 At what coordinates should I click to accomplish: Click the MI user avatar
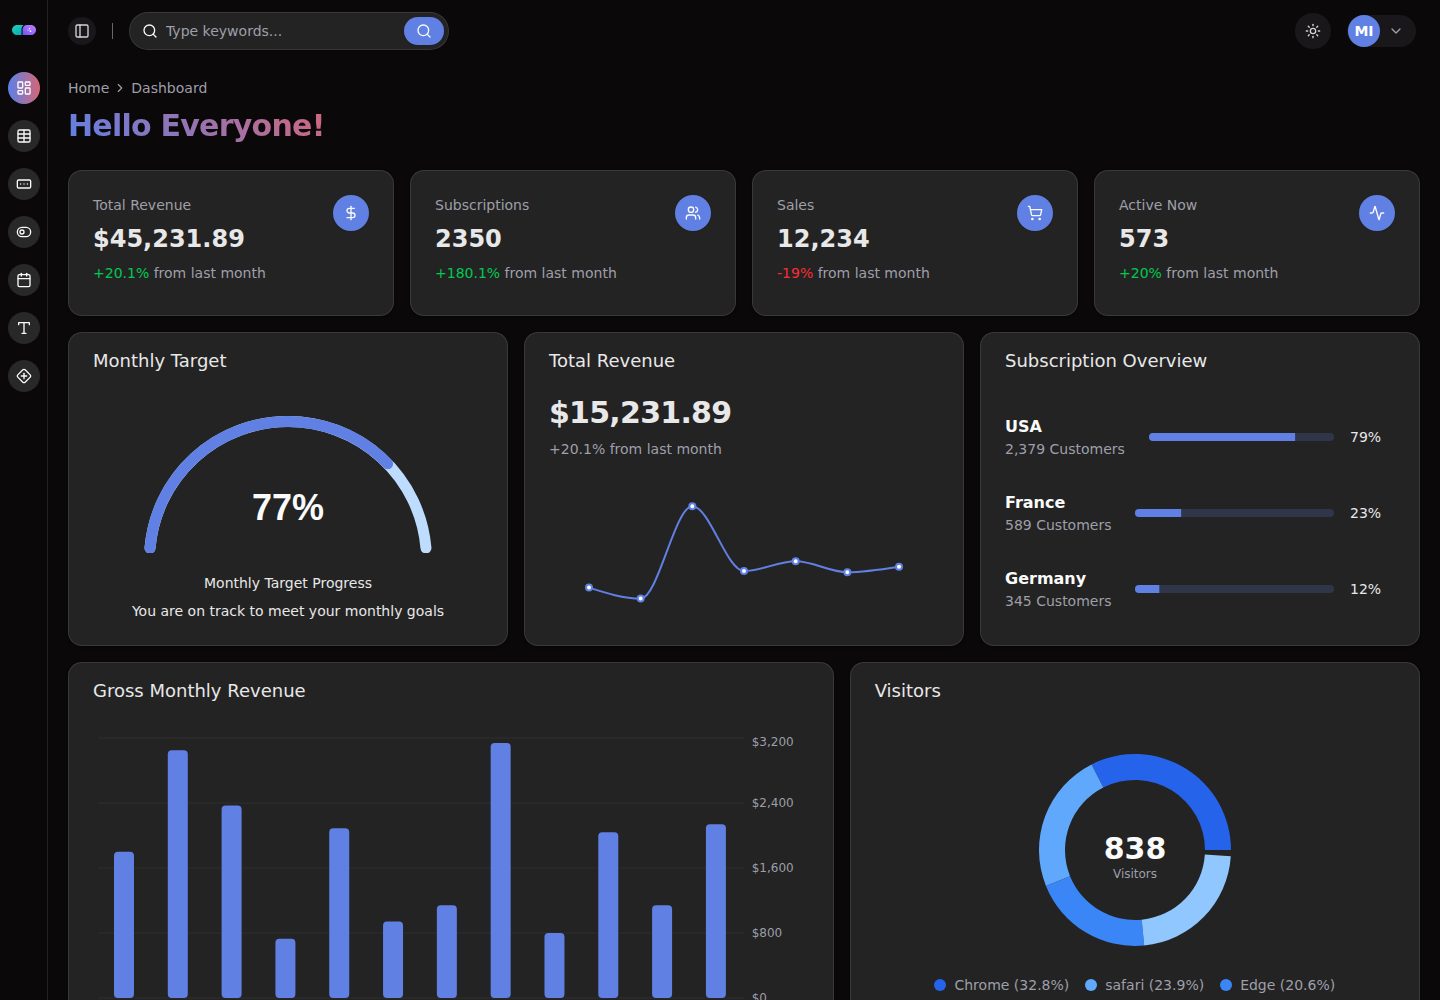point(1364,31)
